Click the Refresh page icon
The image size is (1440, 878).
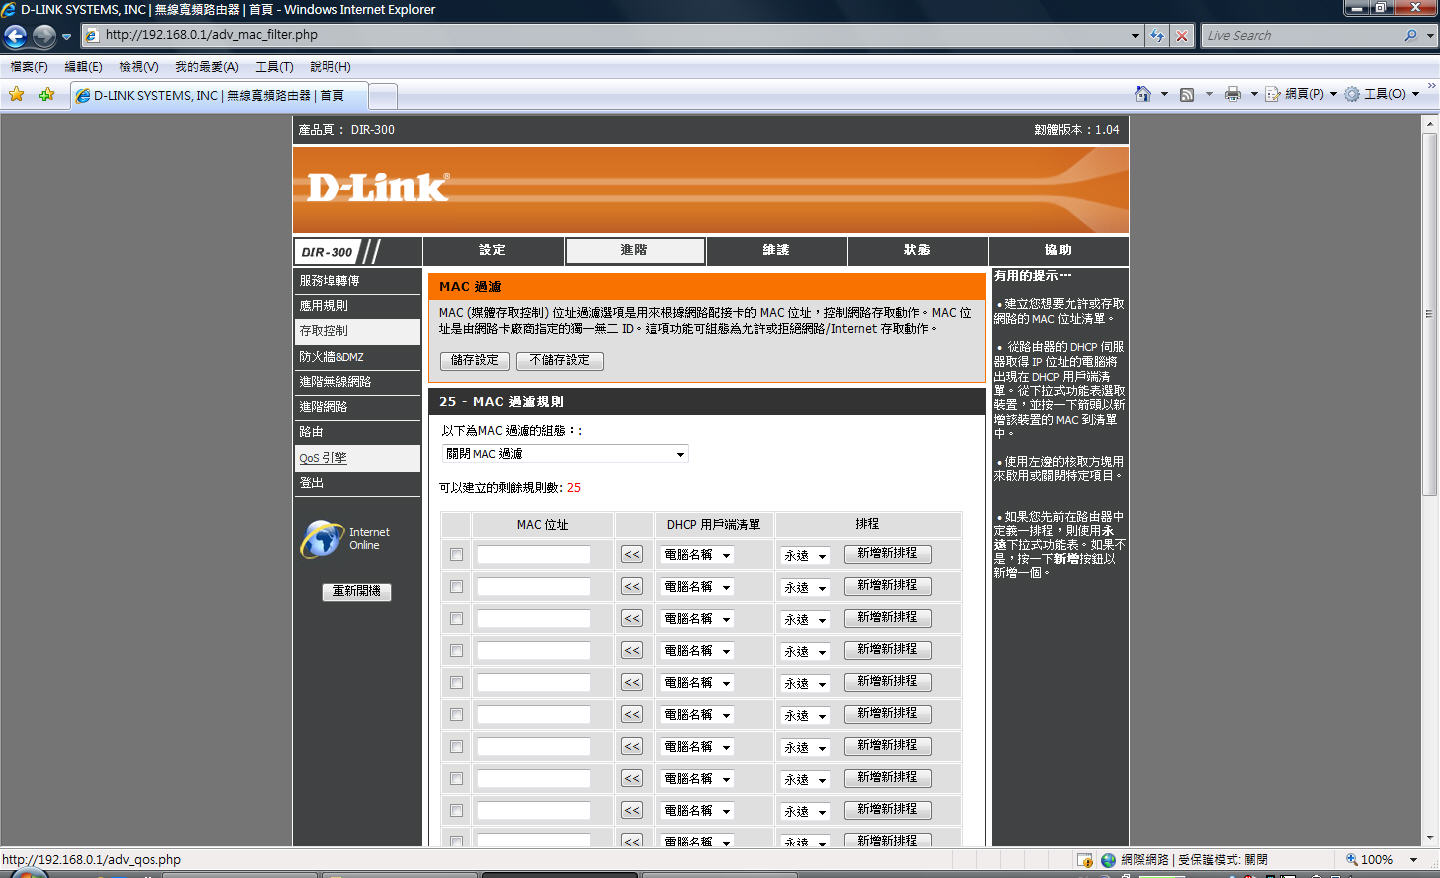tap(1157, 35)
